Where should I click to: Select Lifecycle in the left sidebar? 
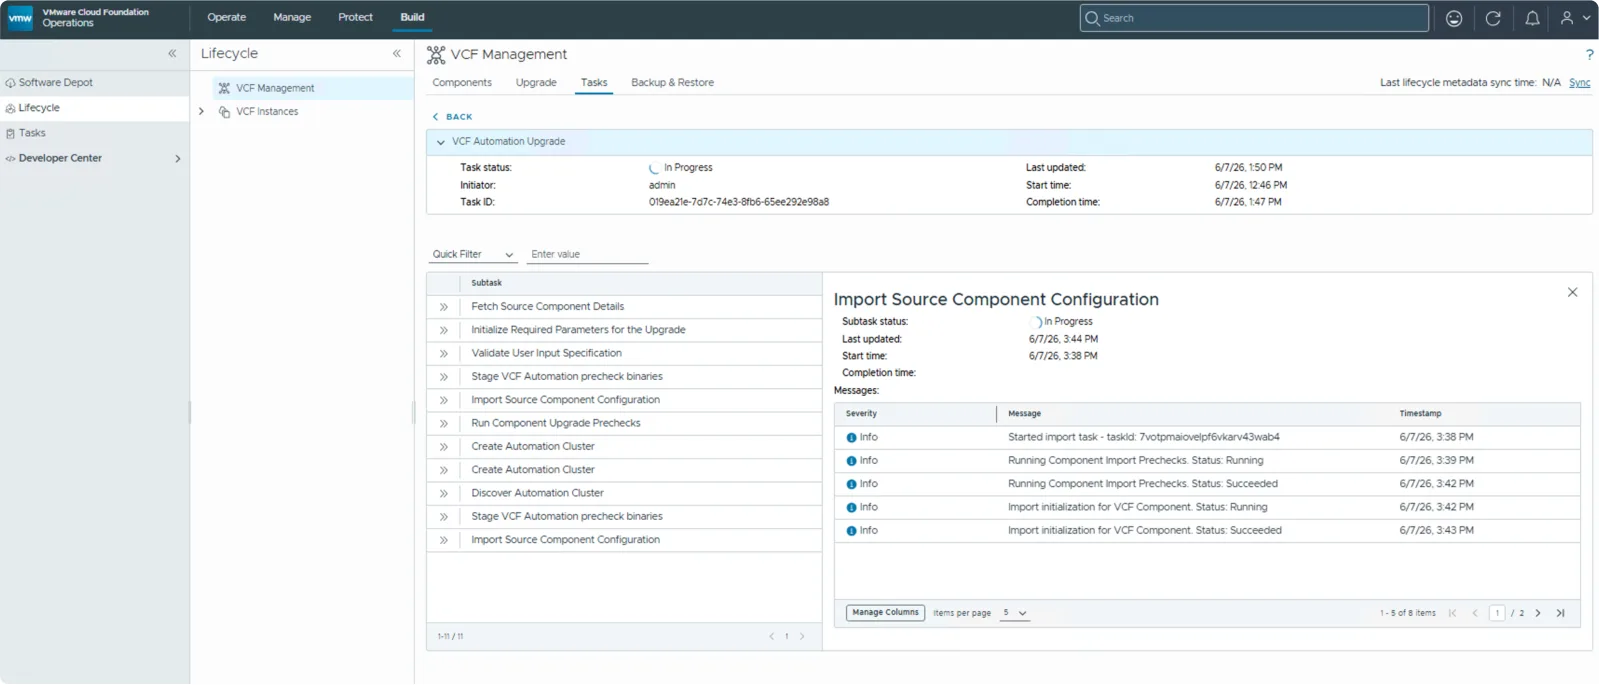(x=94, y=108)
